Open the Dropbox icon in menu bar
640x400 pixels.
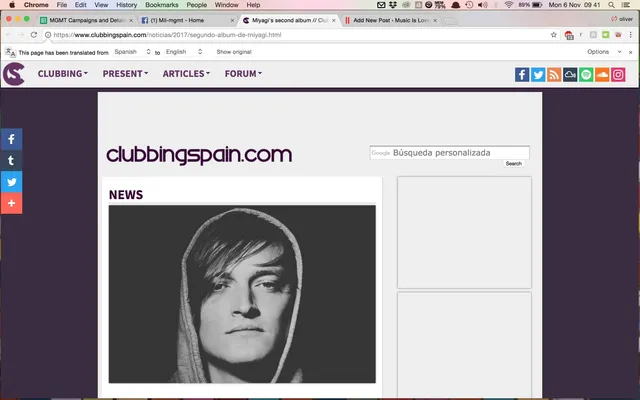pos(393,5)
